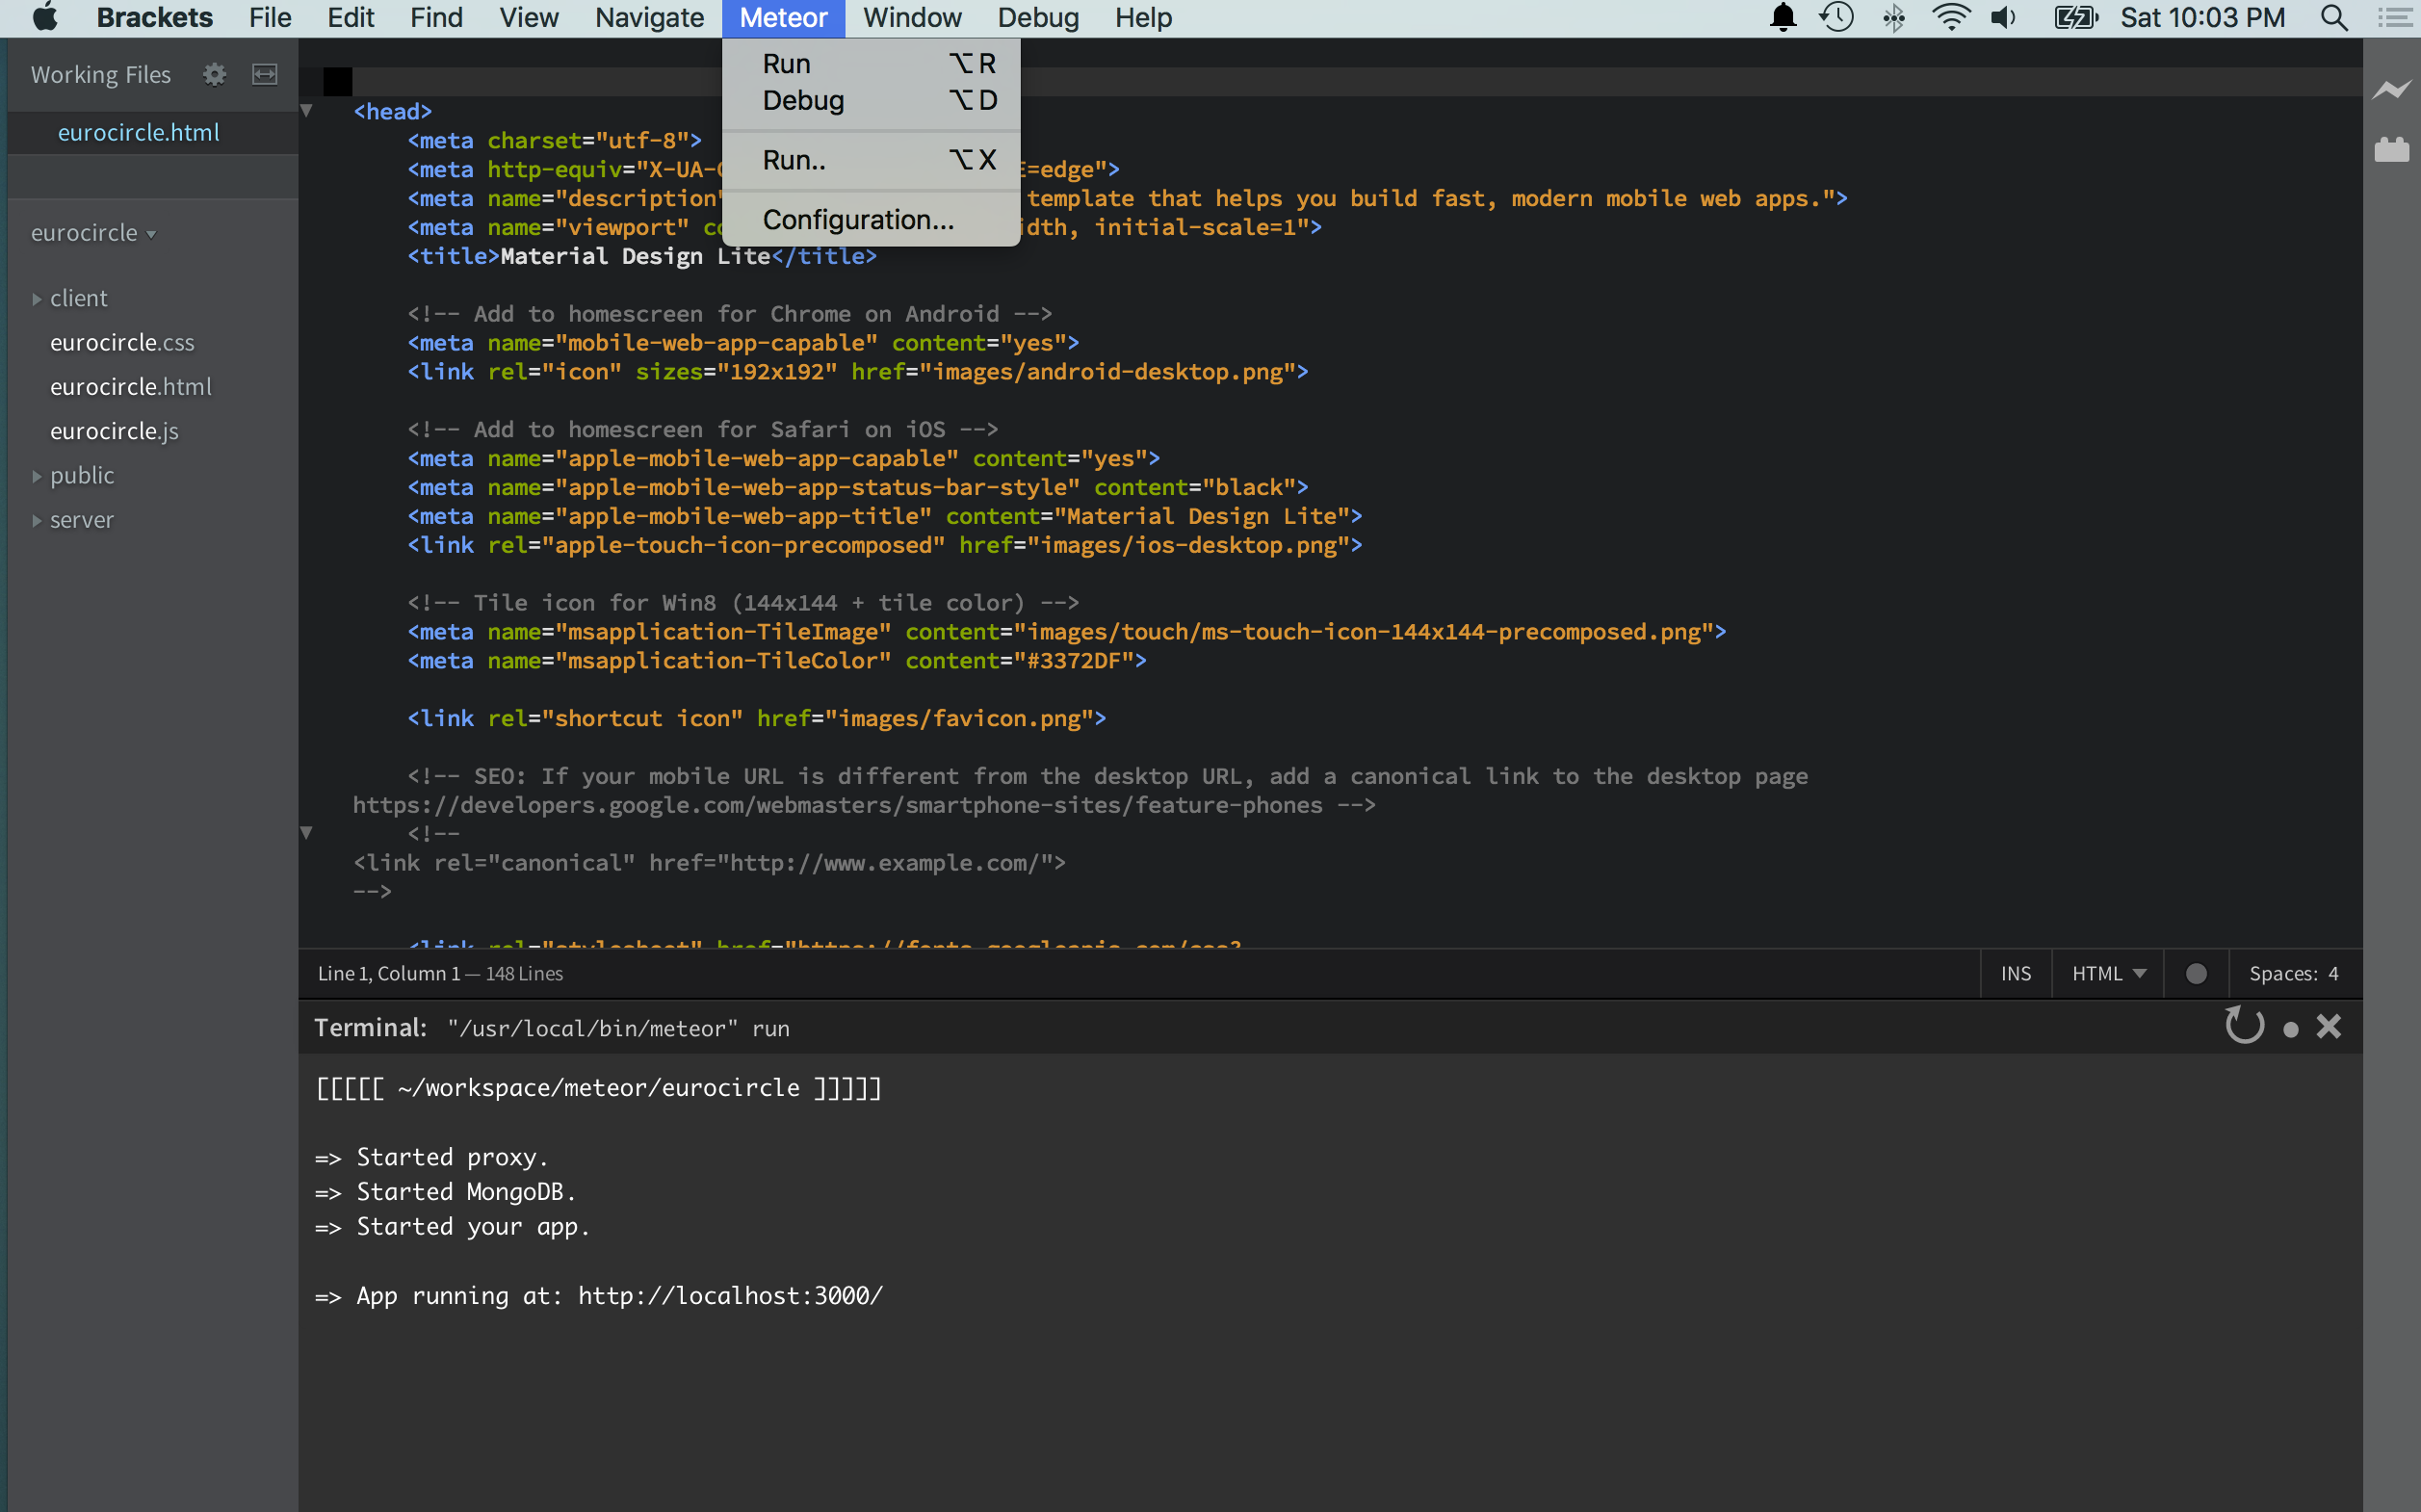Click the Bluetooth menu bar icon

click(x=1894, y=18)
